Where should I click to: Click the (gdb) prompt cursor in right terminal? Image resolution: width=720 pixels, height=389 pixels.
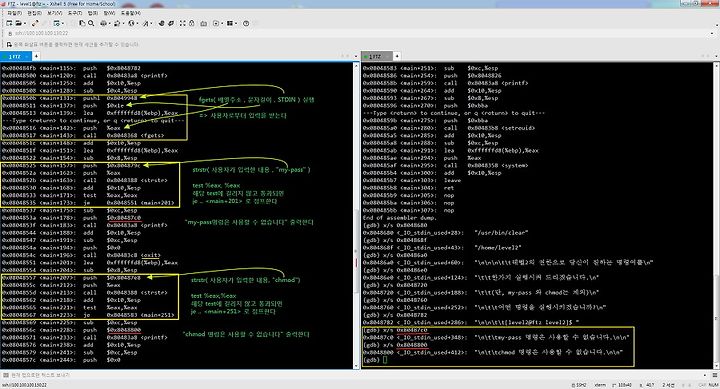pos(385,360)
